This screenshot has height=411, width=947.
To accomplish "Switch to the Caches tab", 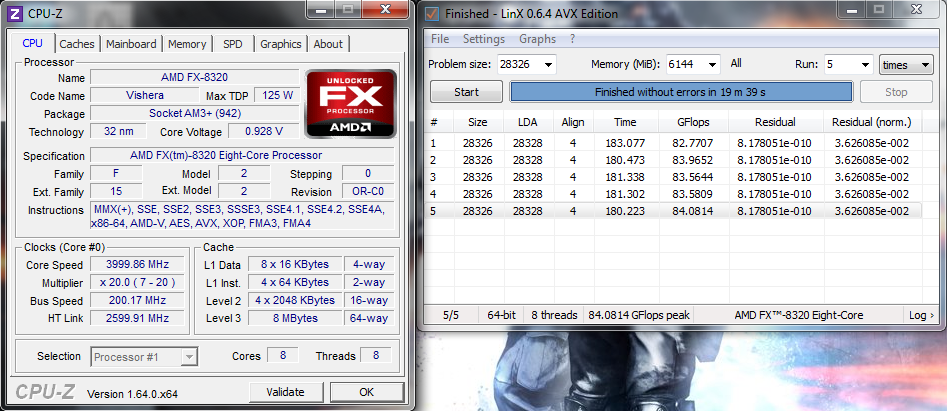I will [77, 44].
